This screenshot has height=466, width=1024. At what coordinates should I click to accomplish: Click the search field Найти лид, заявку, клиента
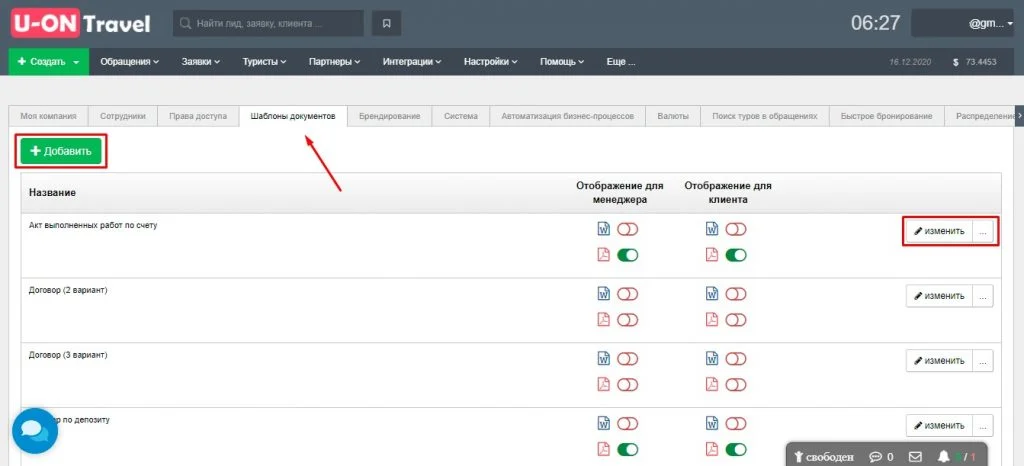pyautogui.click(x=268, y=23)
